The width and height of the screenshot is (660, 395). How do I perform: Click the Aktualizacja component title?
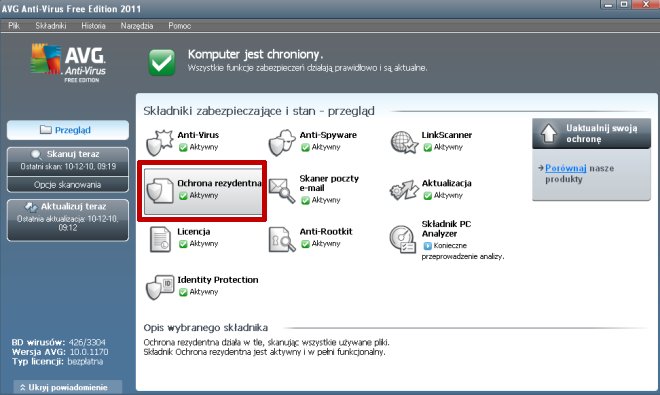coord(446,183)
